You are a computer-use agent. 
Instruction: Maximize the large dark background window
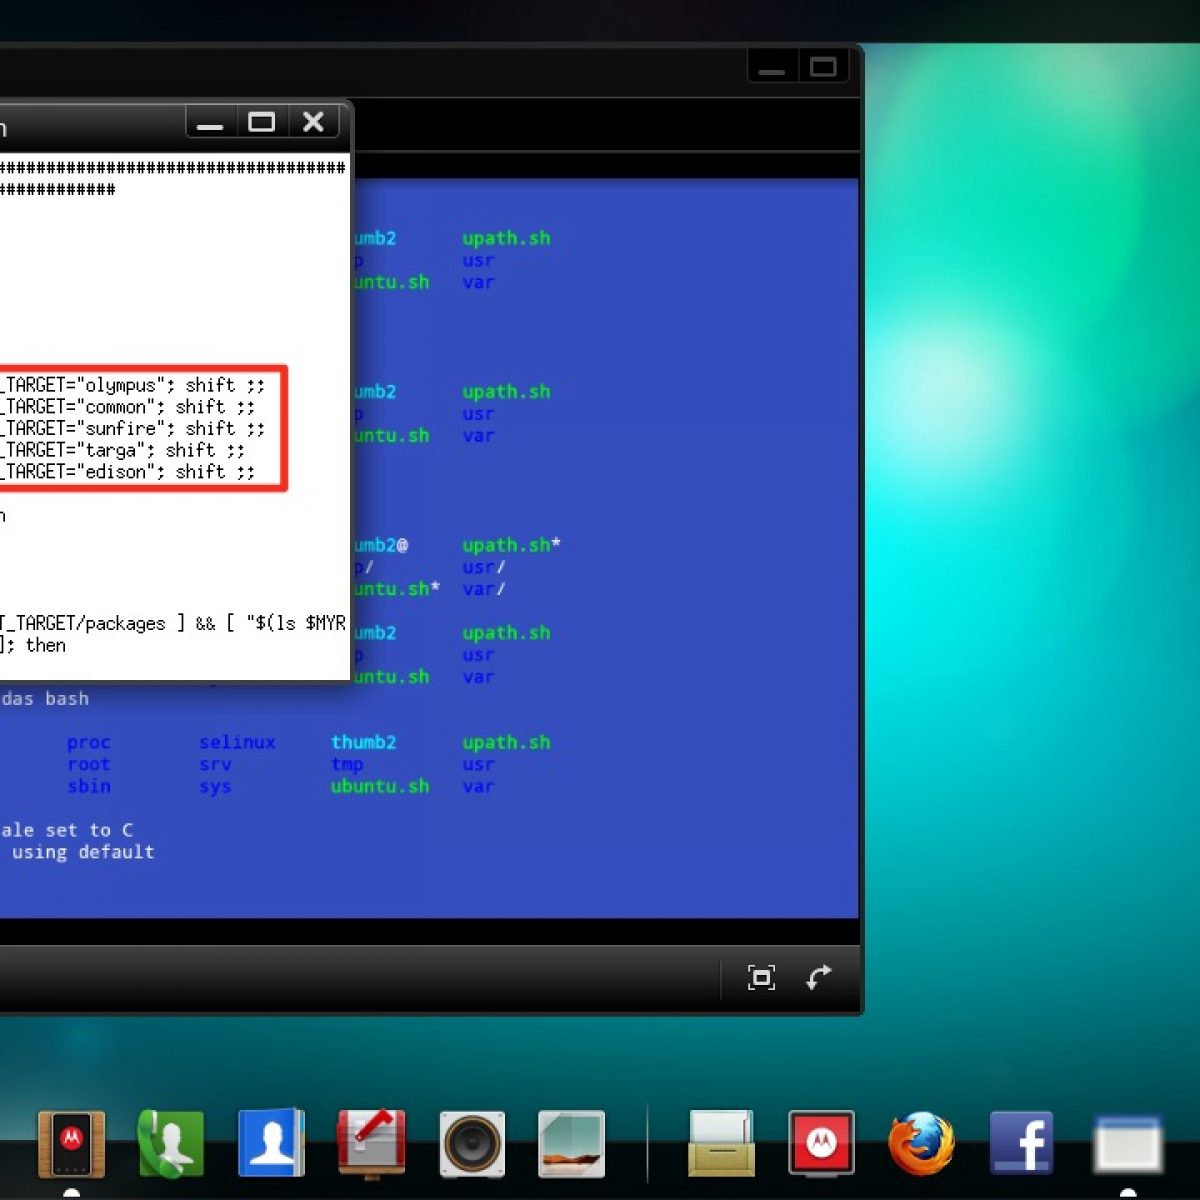(824, 68)
